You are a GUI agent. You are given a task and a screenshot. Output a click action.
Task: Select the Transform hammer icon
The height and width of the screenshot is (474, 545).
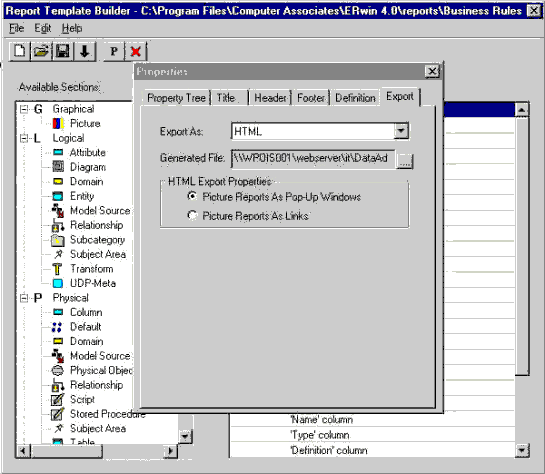[57, 269]
